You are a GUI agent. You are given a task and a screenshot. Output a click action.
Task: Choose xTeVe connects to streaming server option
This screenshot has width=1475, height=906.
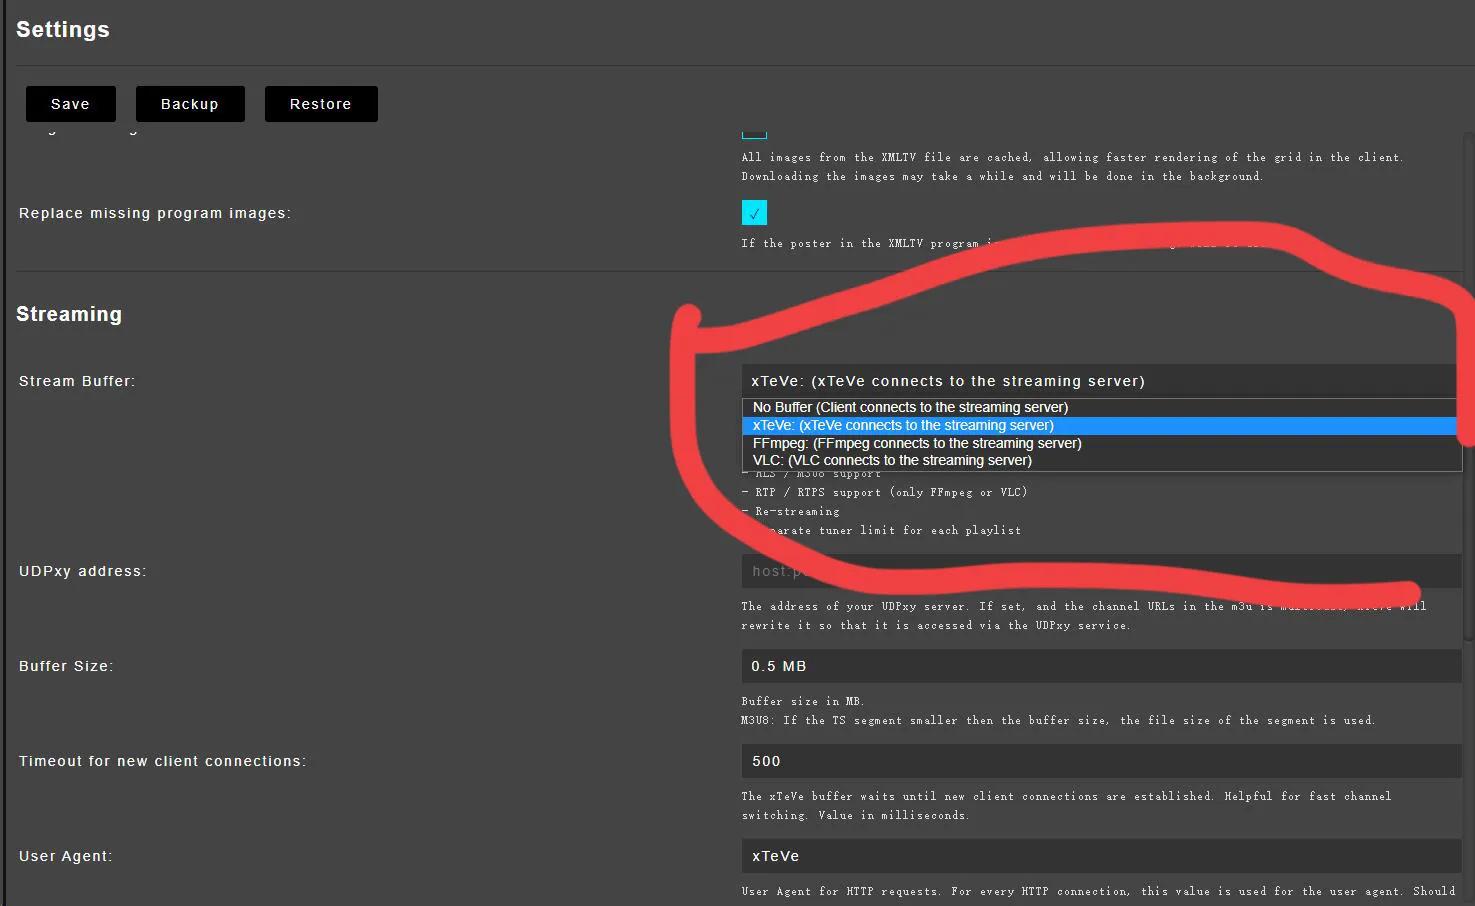903,426
